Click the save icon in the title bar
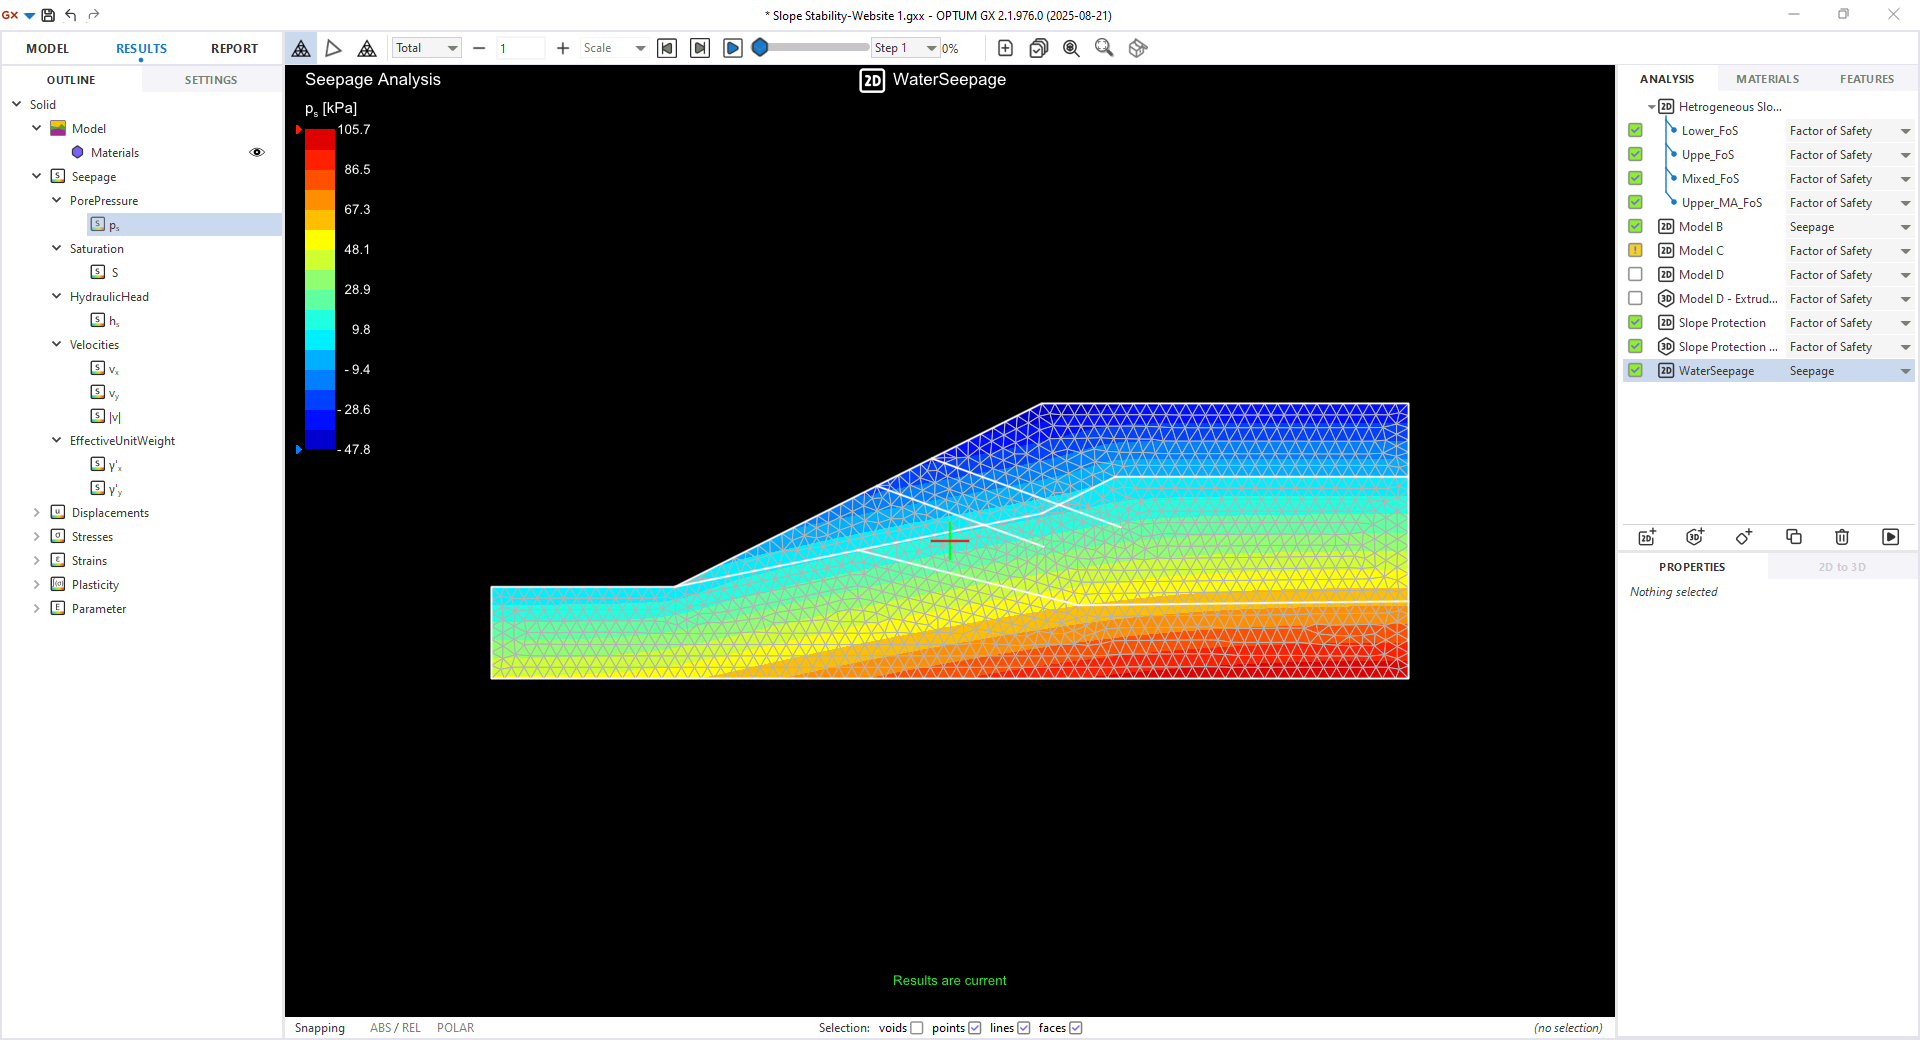Viewport: 1920px width, 1040px height. click(x=48, y=15)
